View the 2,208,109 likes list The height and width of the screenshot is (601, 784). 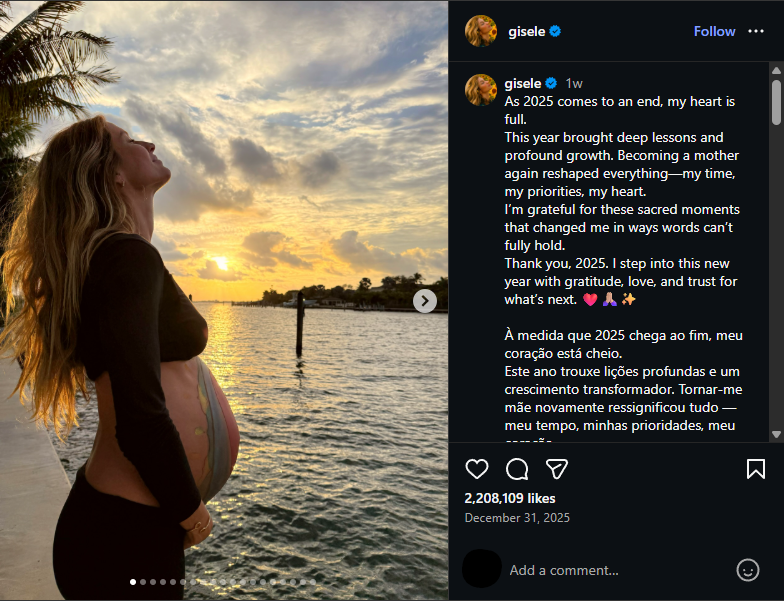click(x=510, y=498)
